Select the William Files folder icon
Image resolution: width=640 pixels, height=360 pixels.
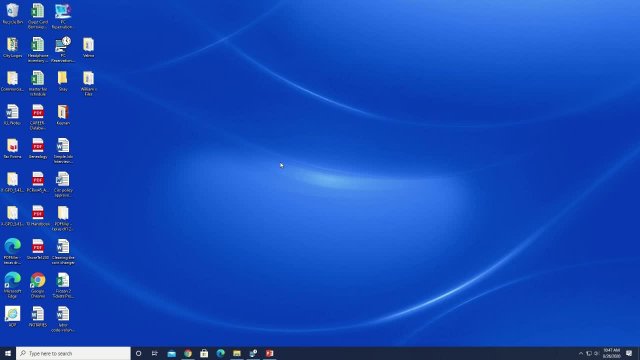89,83
